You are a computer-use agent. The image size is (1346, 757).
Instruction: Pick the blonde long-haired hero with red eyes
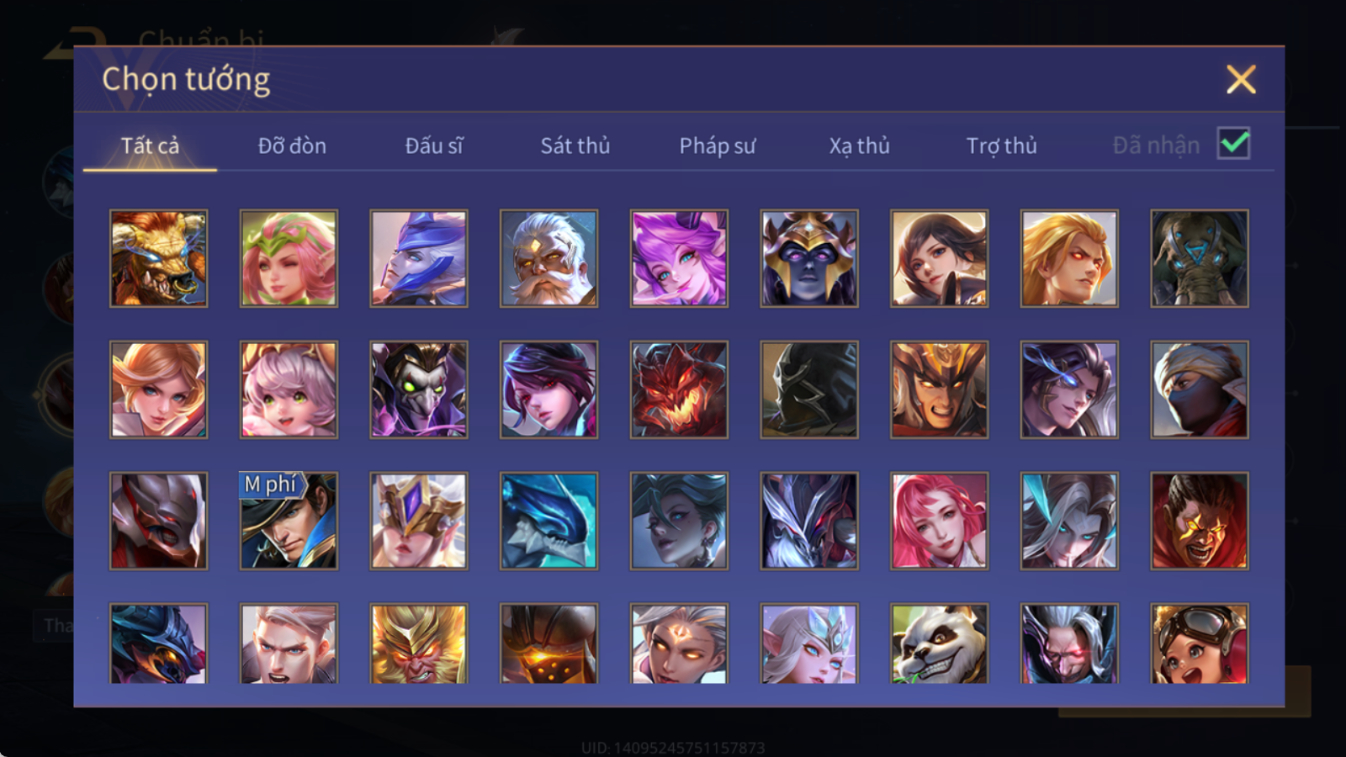pyautogui.click(x=1069, y=258)
